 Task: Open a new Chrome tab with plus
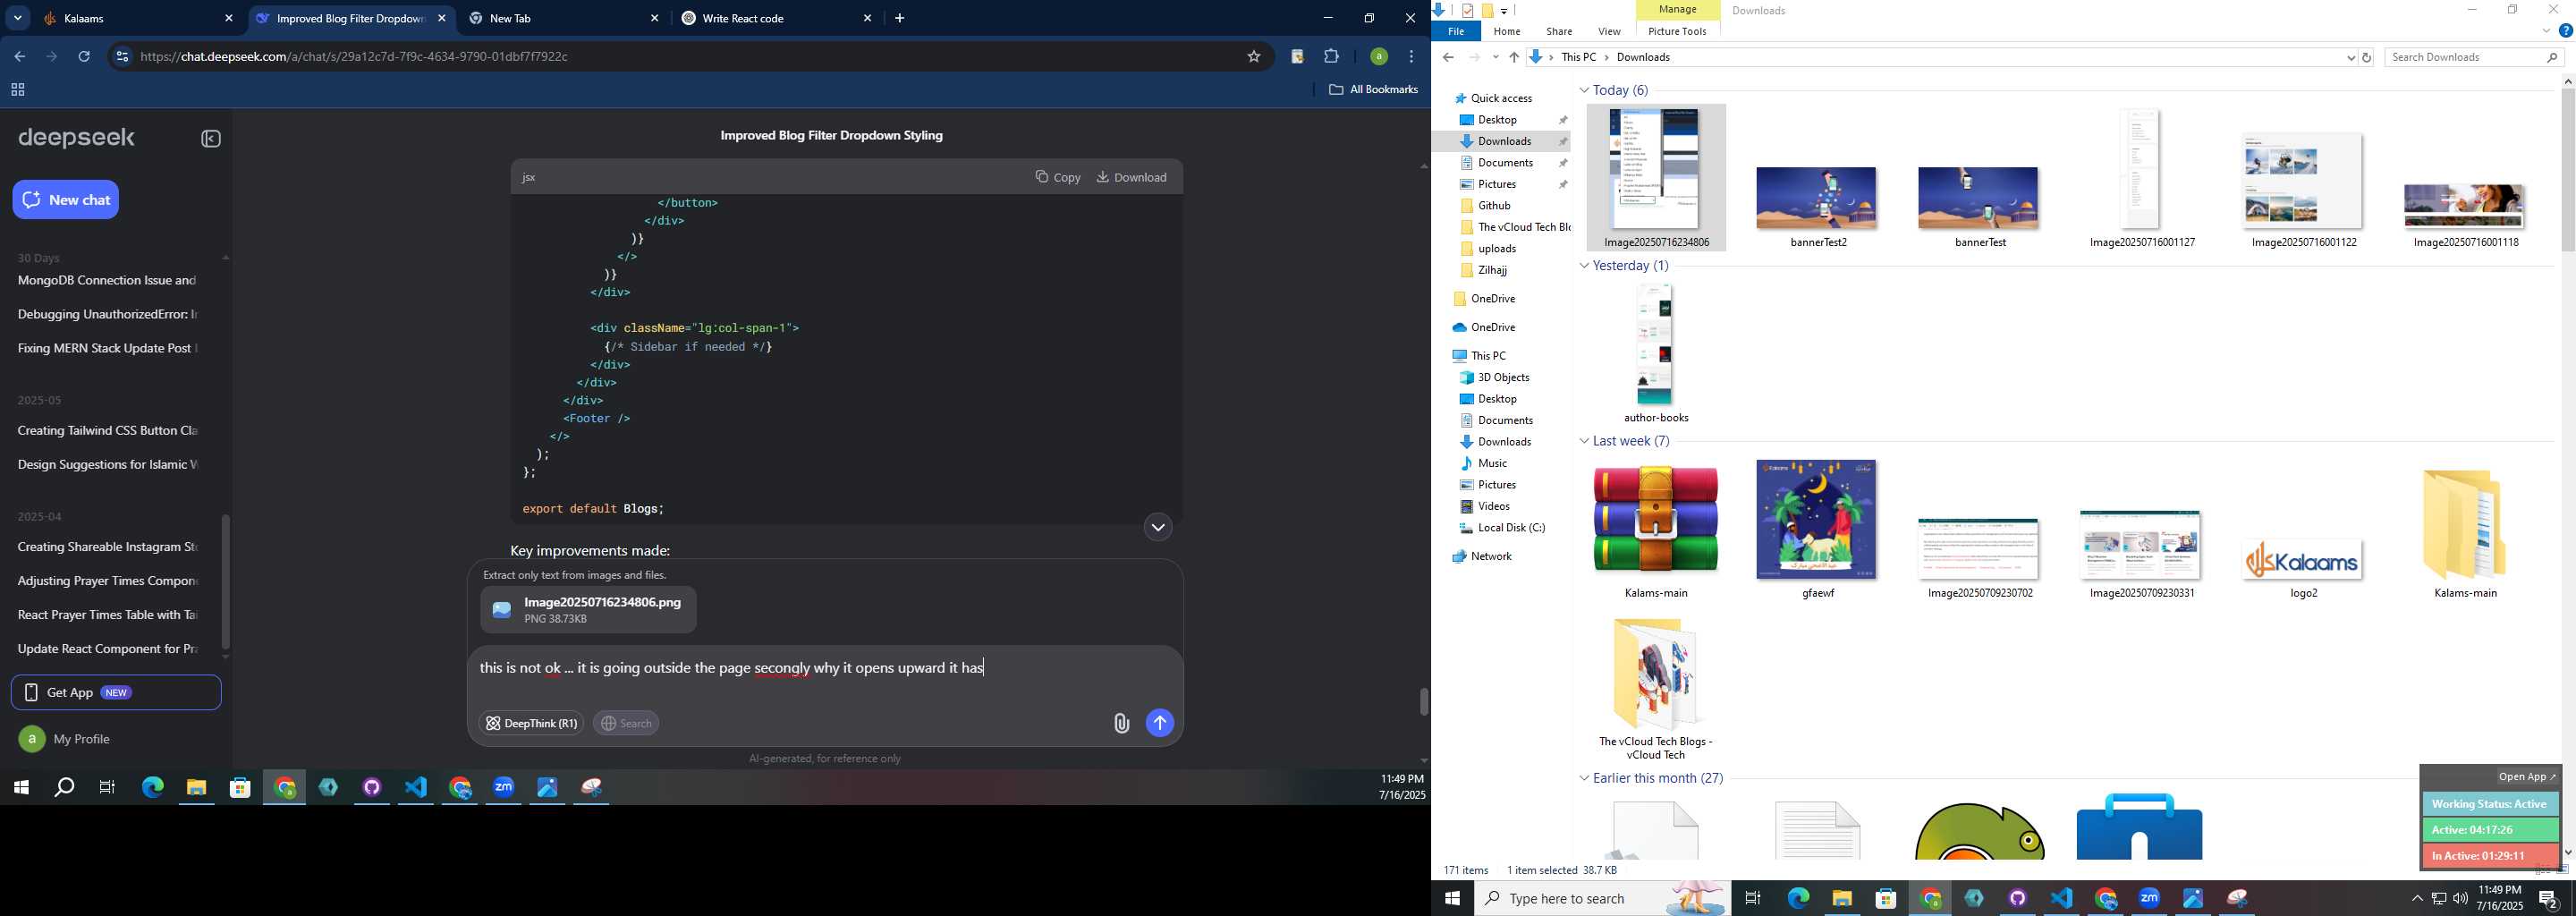pyautogui.click(x=900, y=18)
